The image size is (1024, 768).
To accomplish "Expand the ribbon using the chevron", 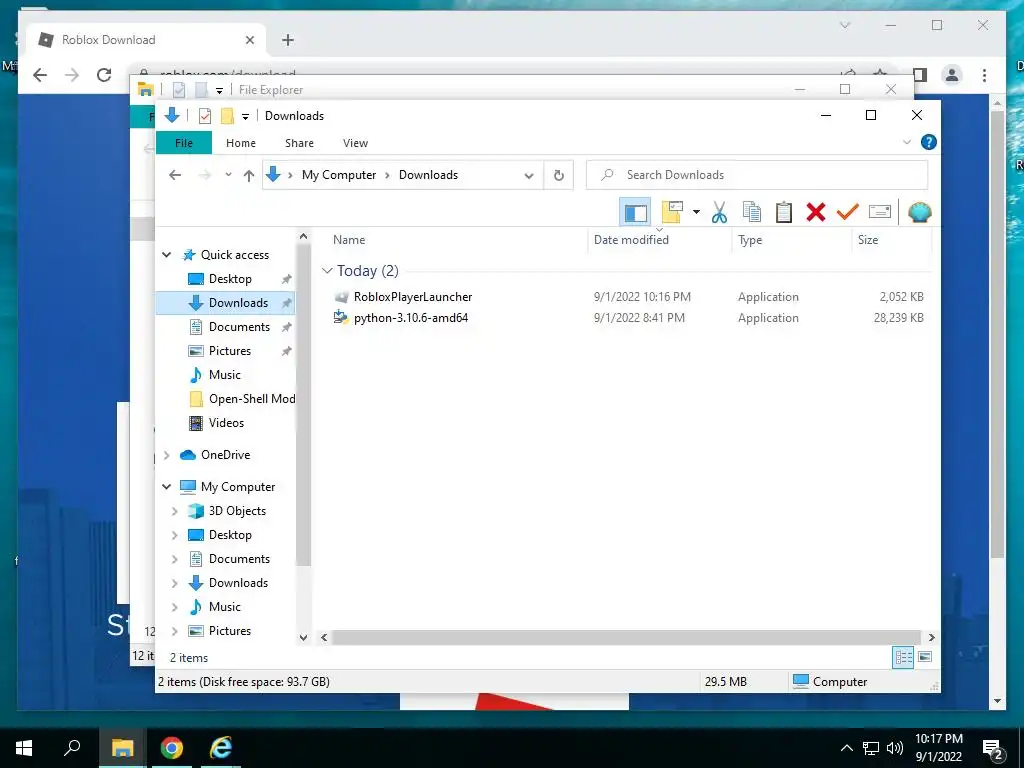I will [x=906, y=142].
